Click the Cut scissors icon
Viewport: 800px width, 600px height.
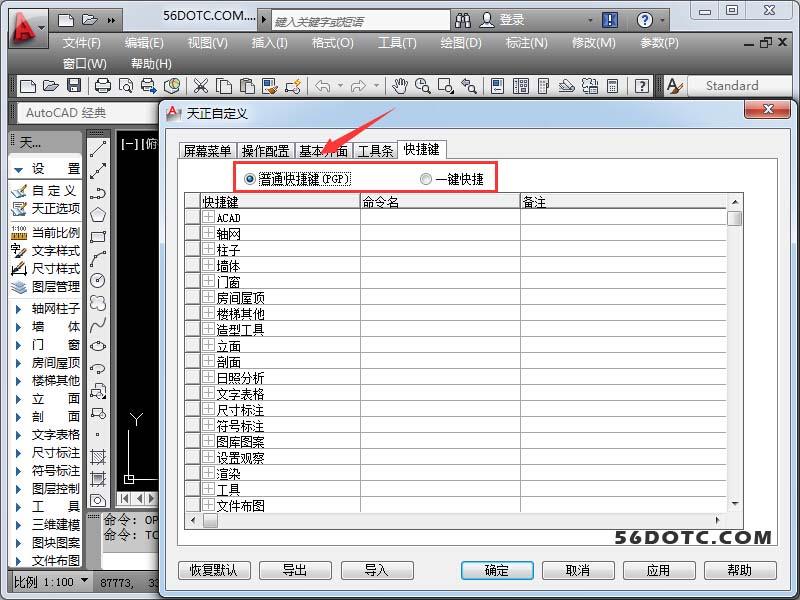point(201,87)
